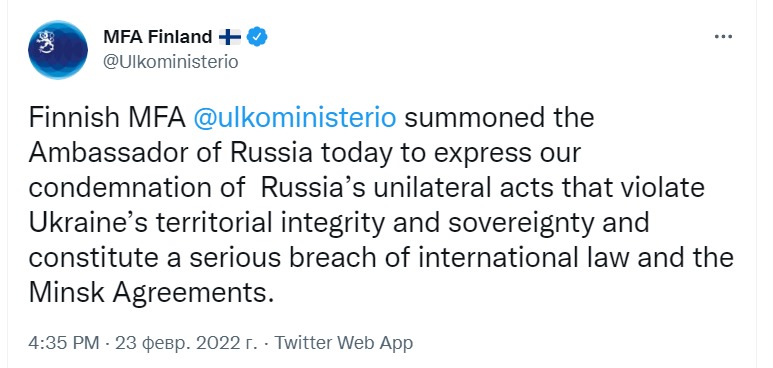Click the word "sovereignty" in the tweet
Screen dimensions: 773x368
point(521,223)
